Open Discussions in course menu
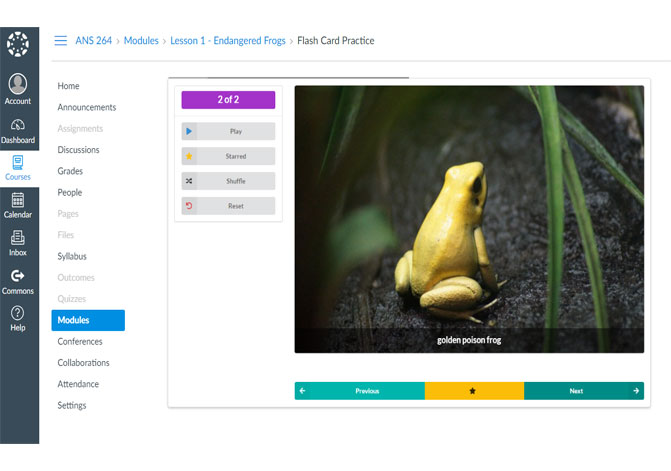 78,150
